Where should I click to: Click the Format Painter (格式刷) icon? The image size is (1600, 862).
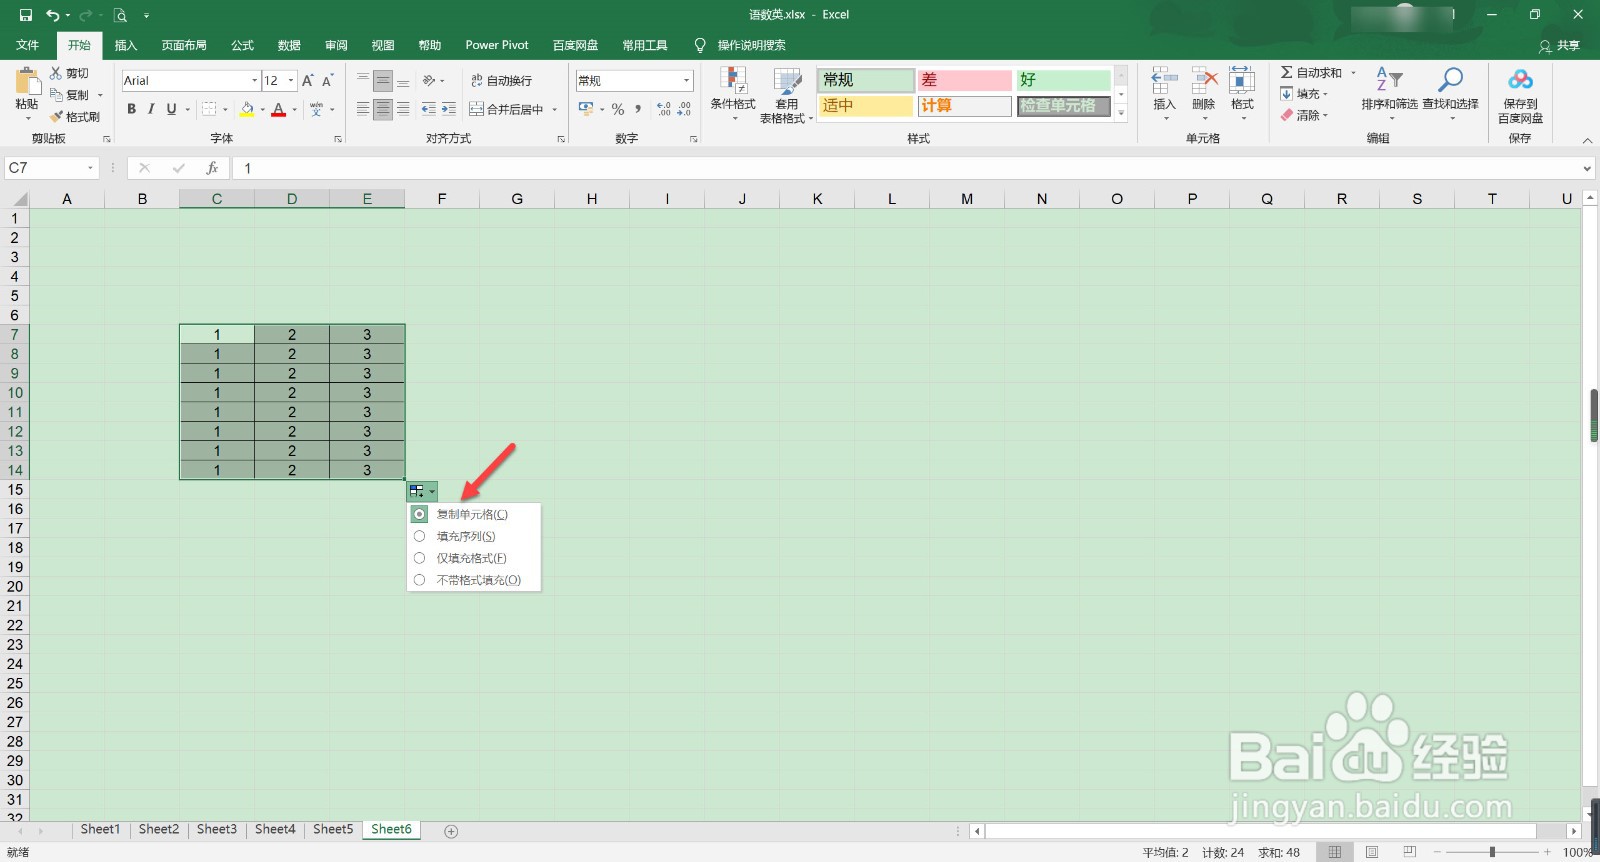56,117
